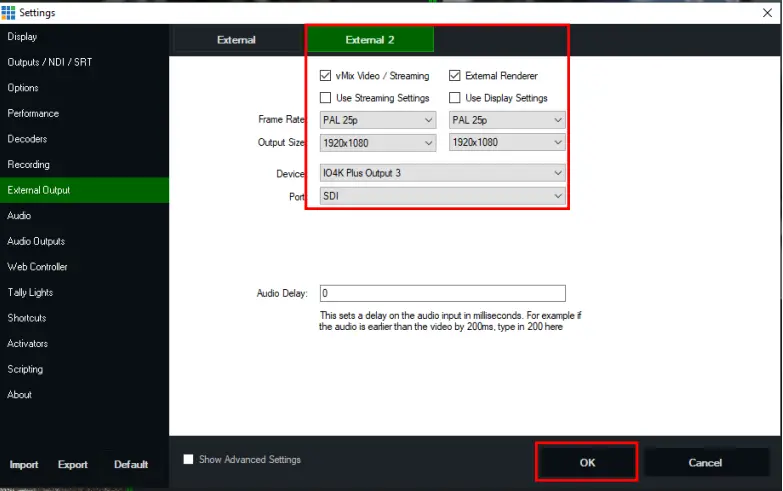Open the Recording settings
The width and height of the screenshot is (783, 491).
click(x=84, y=164)
